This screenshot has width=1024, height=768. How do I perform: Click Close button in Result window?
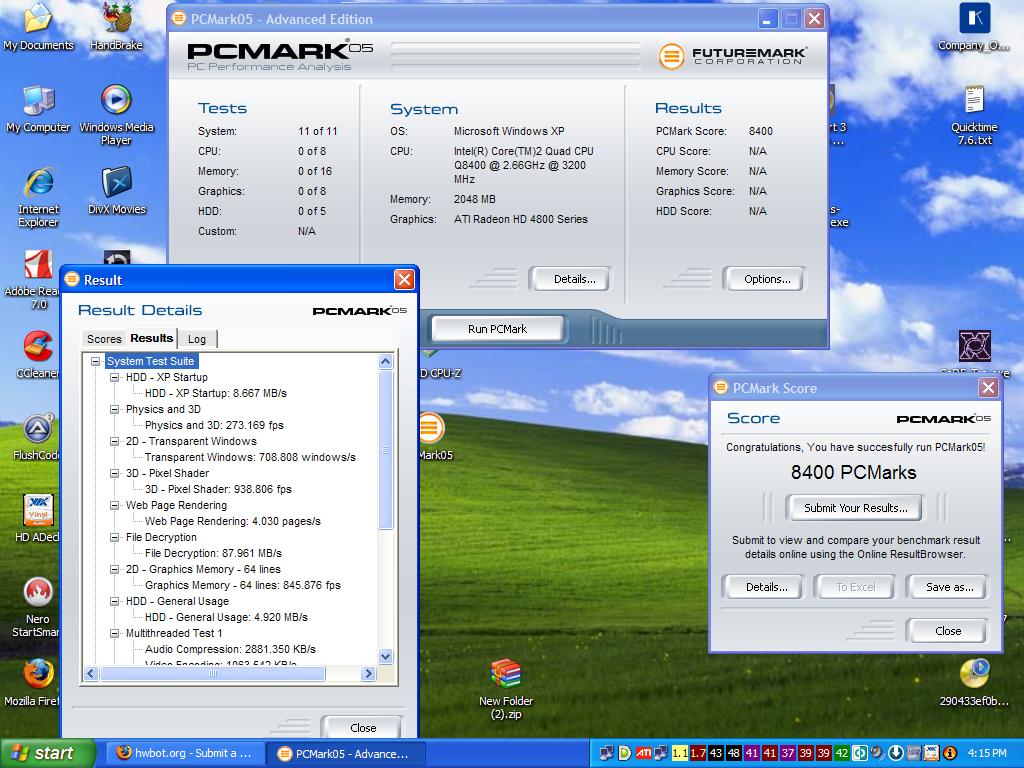(362, 728)
